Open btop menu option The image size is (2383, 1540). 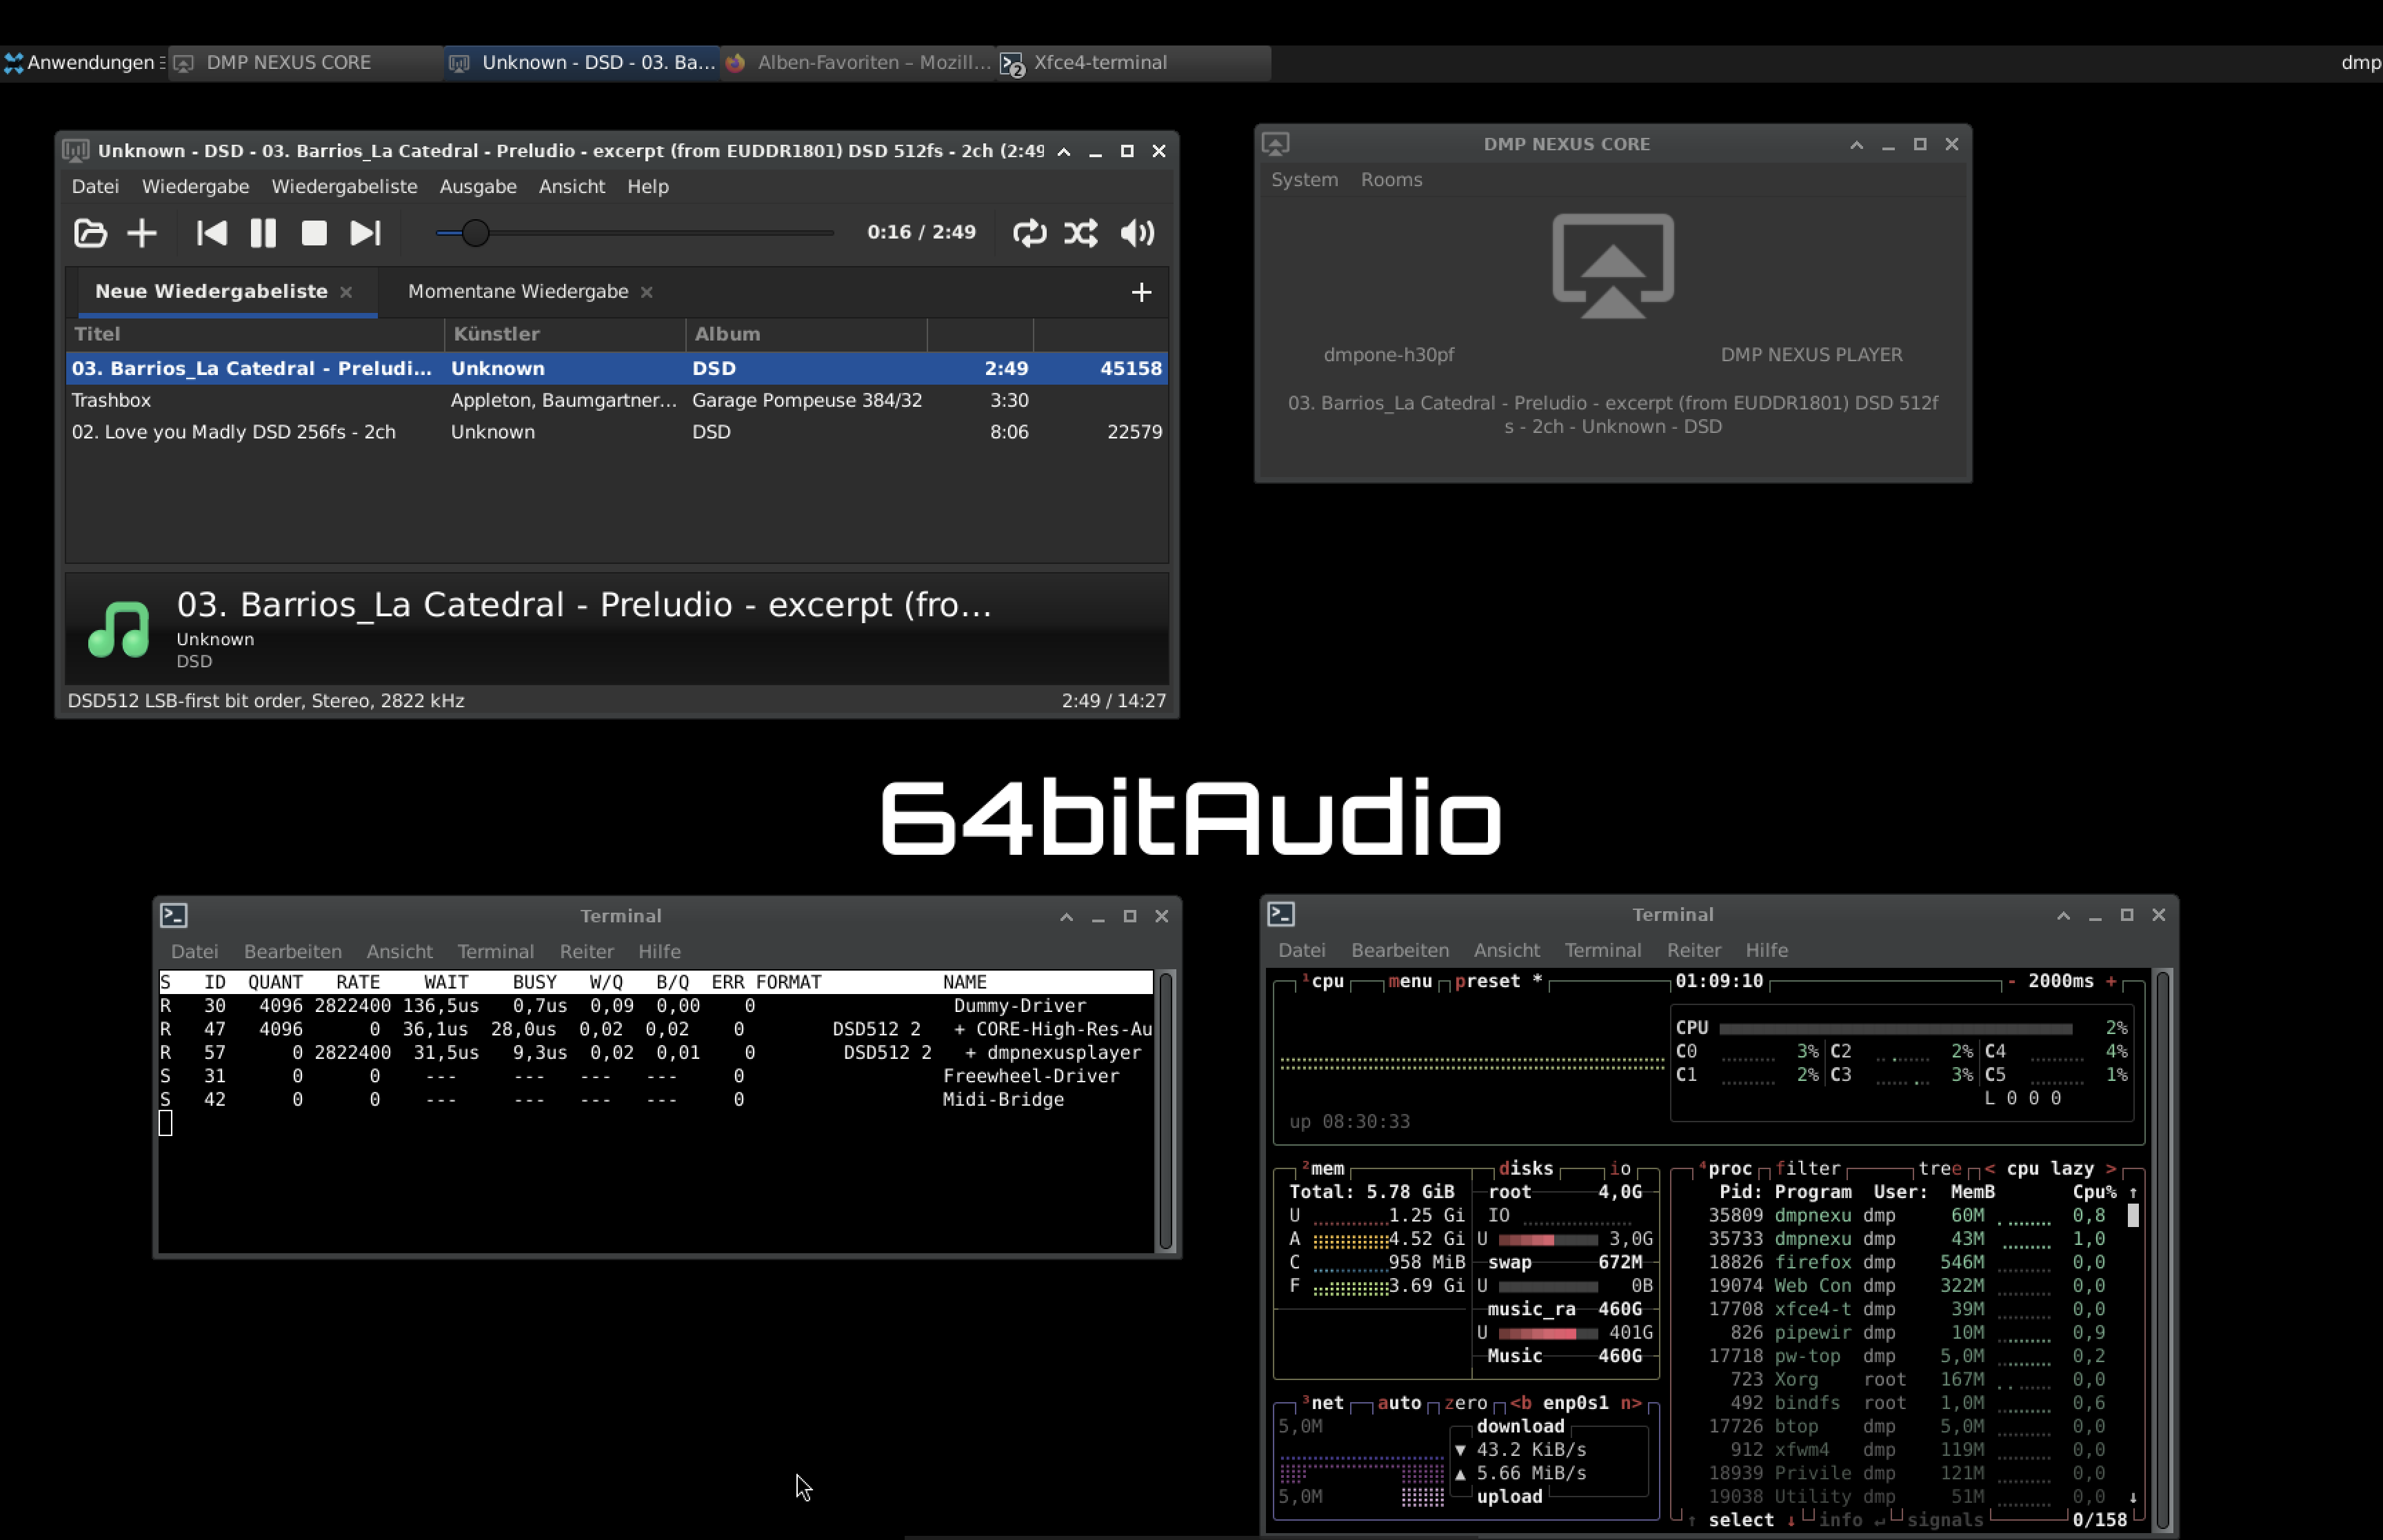click(1410, 981)
